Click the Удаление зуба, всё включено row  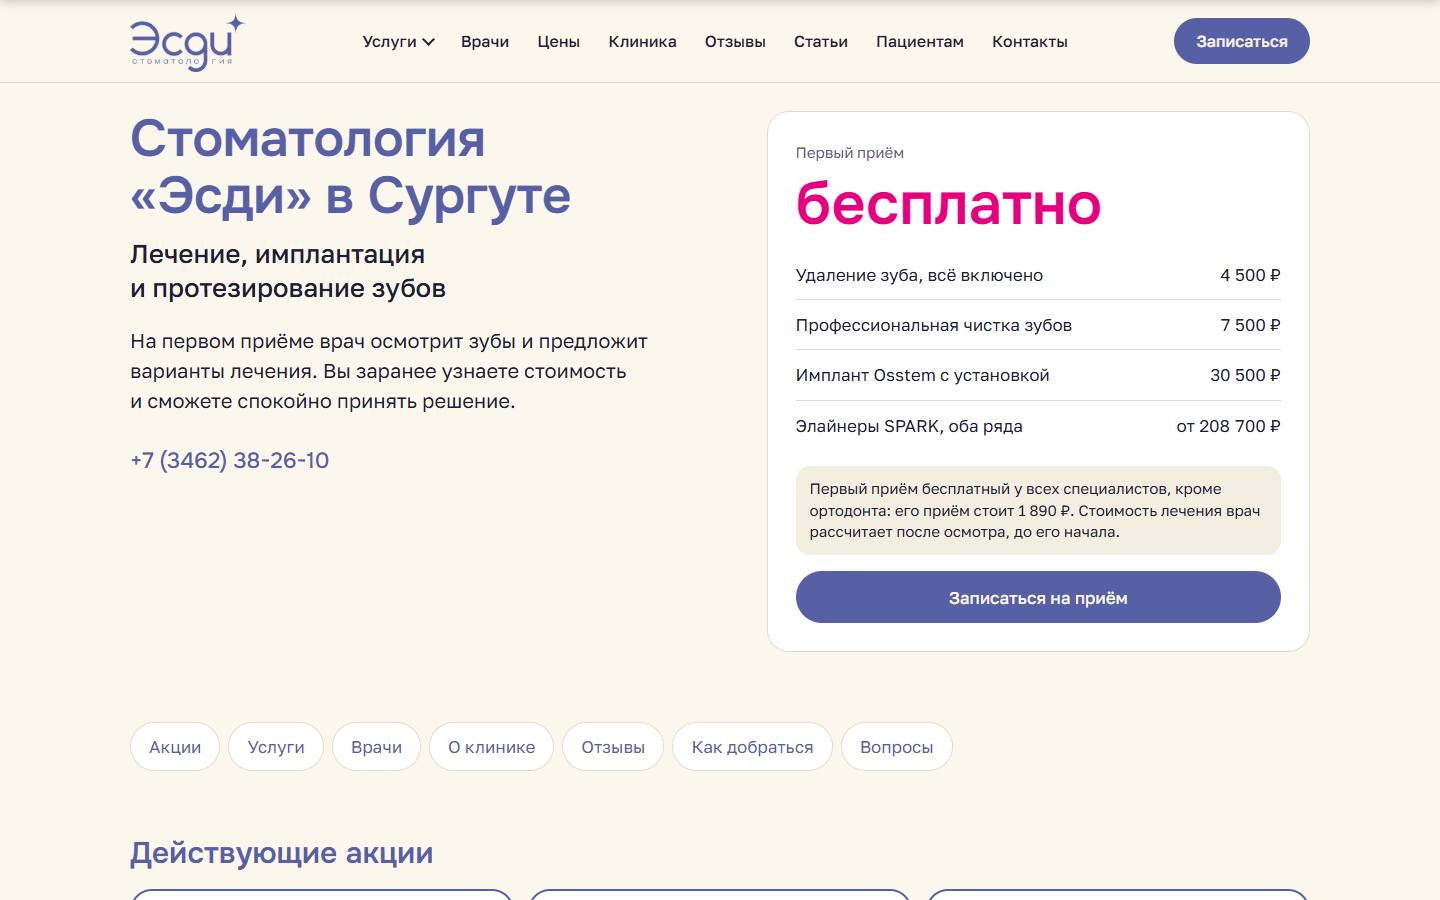1038,275
